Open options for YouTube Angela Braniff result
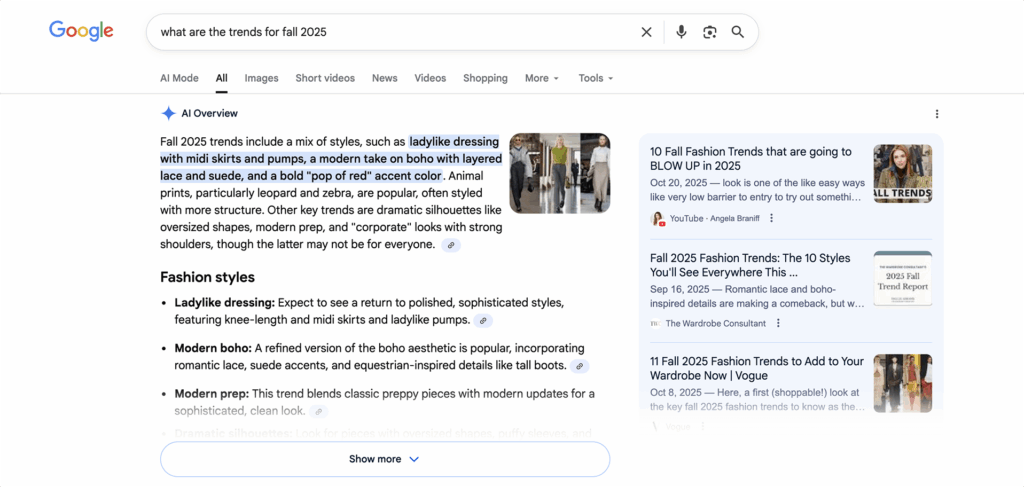The width and height of the screenshot is (1024, 487). (x=771, y=218)
